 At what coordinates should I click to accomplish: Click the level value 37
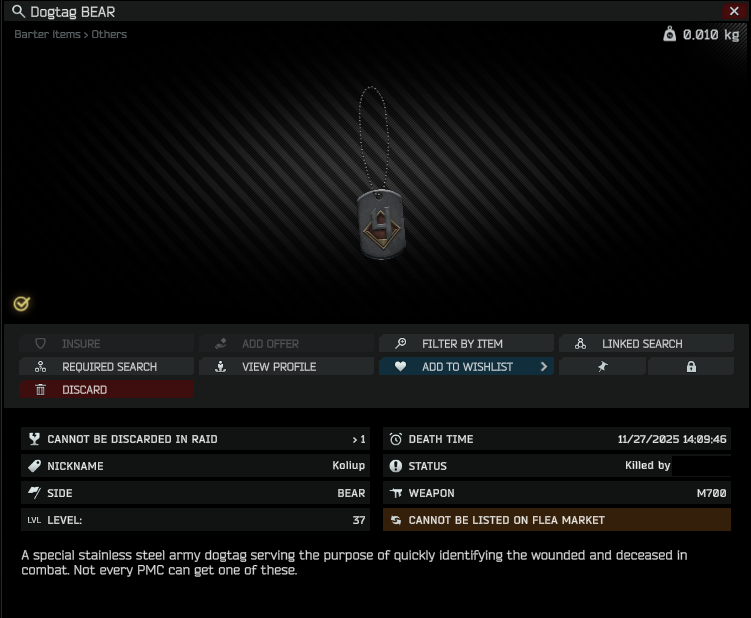(359, 520)
